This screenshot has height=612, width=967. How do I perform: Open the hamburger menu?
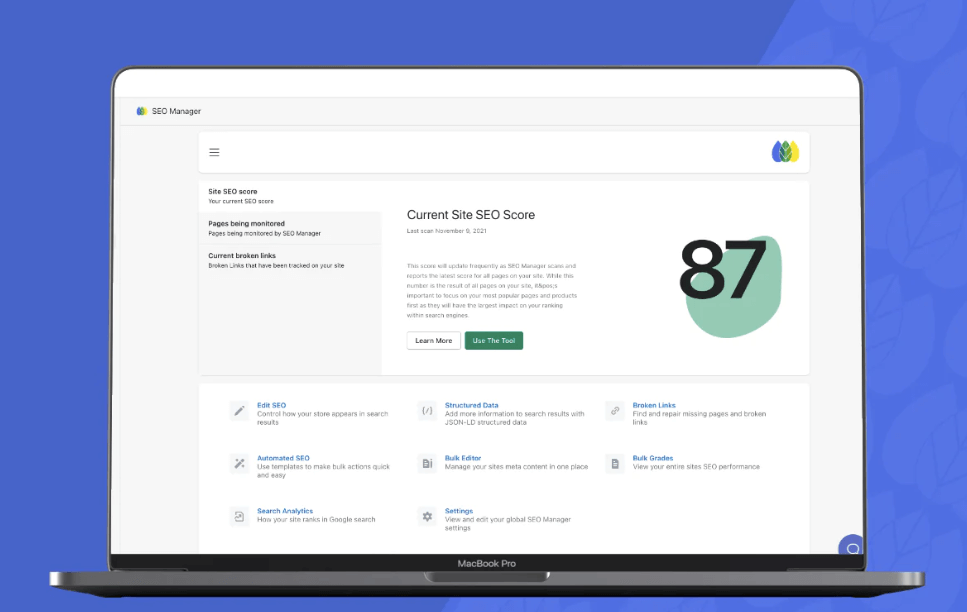click(214, 152)
